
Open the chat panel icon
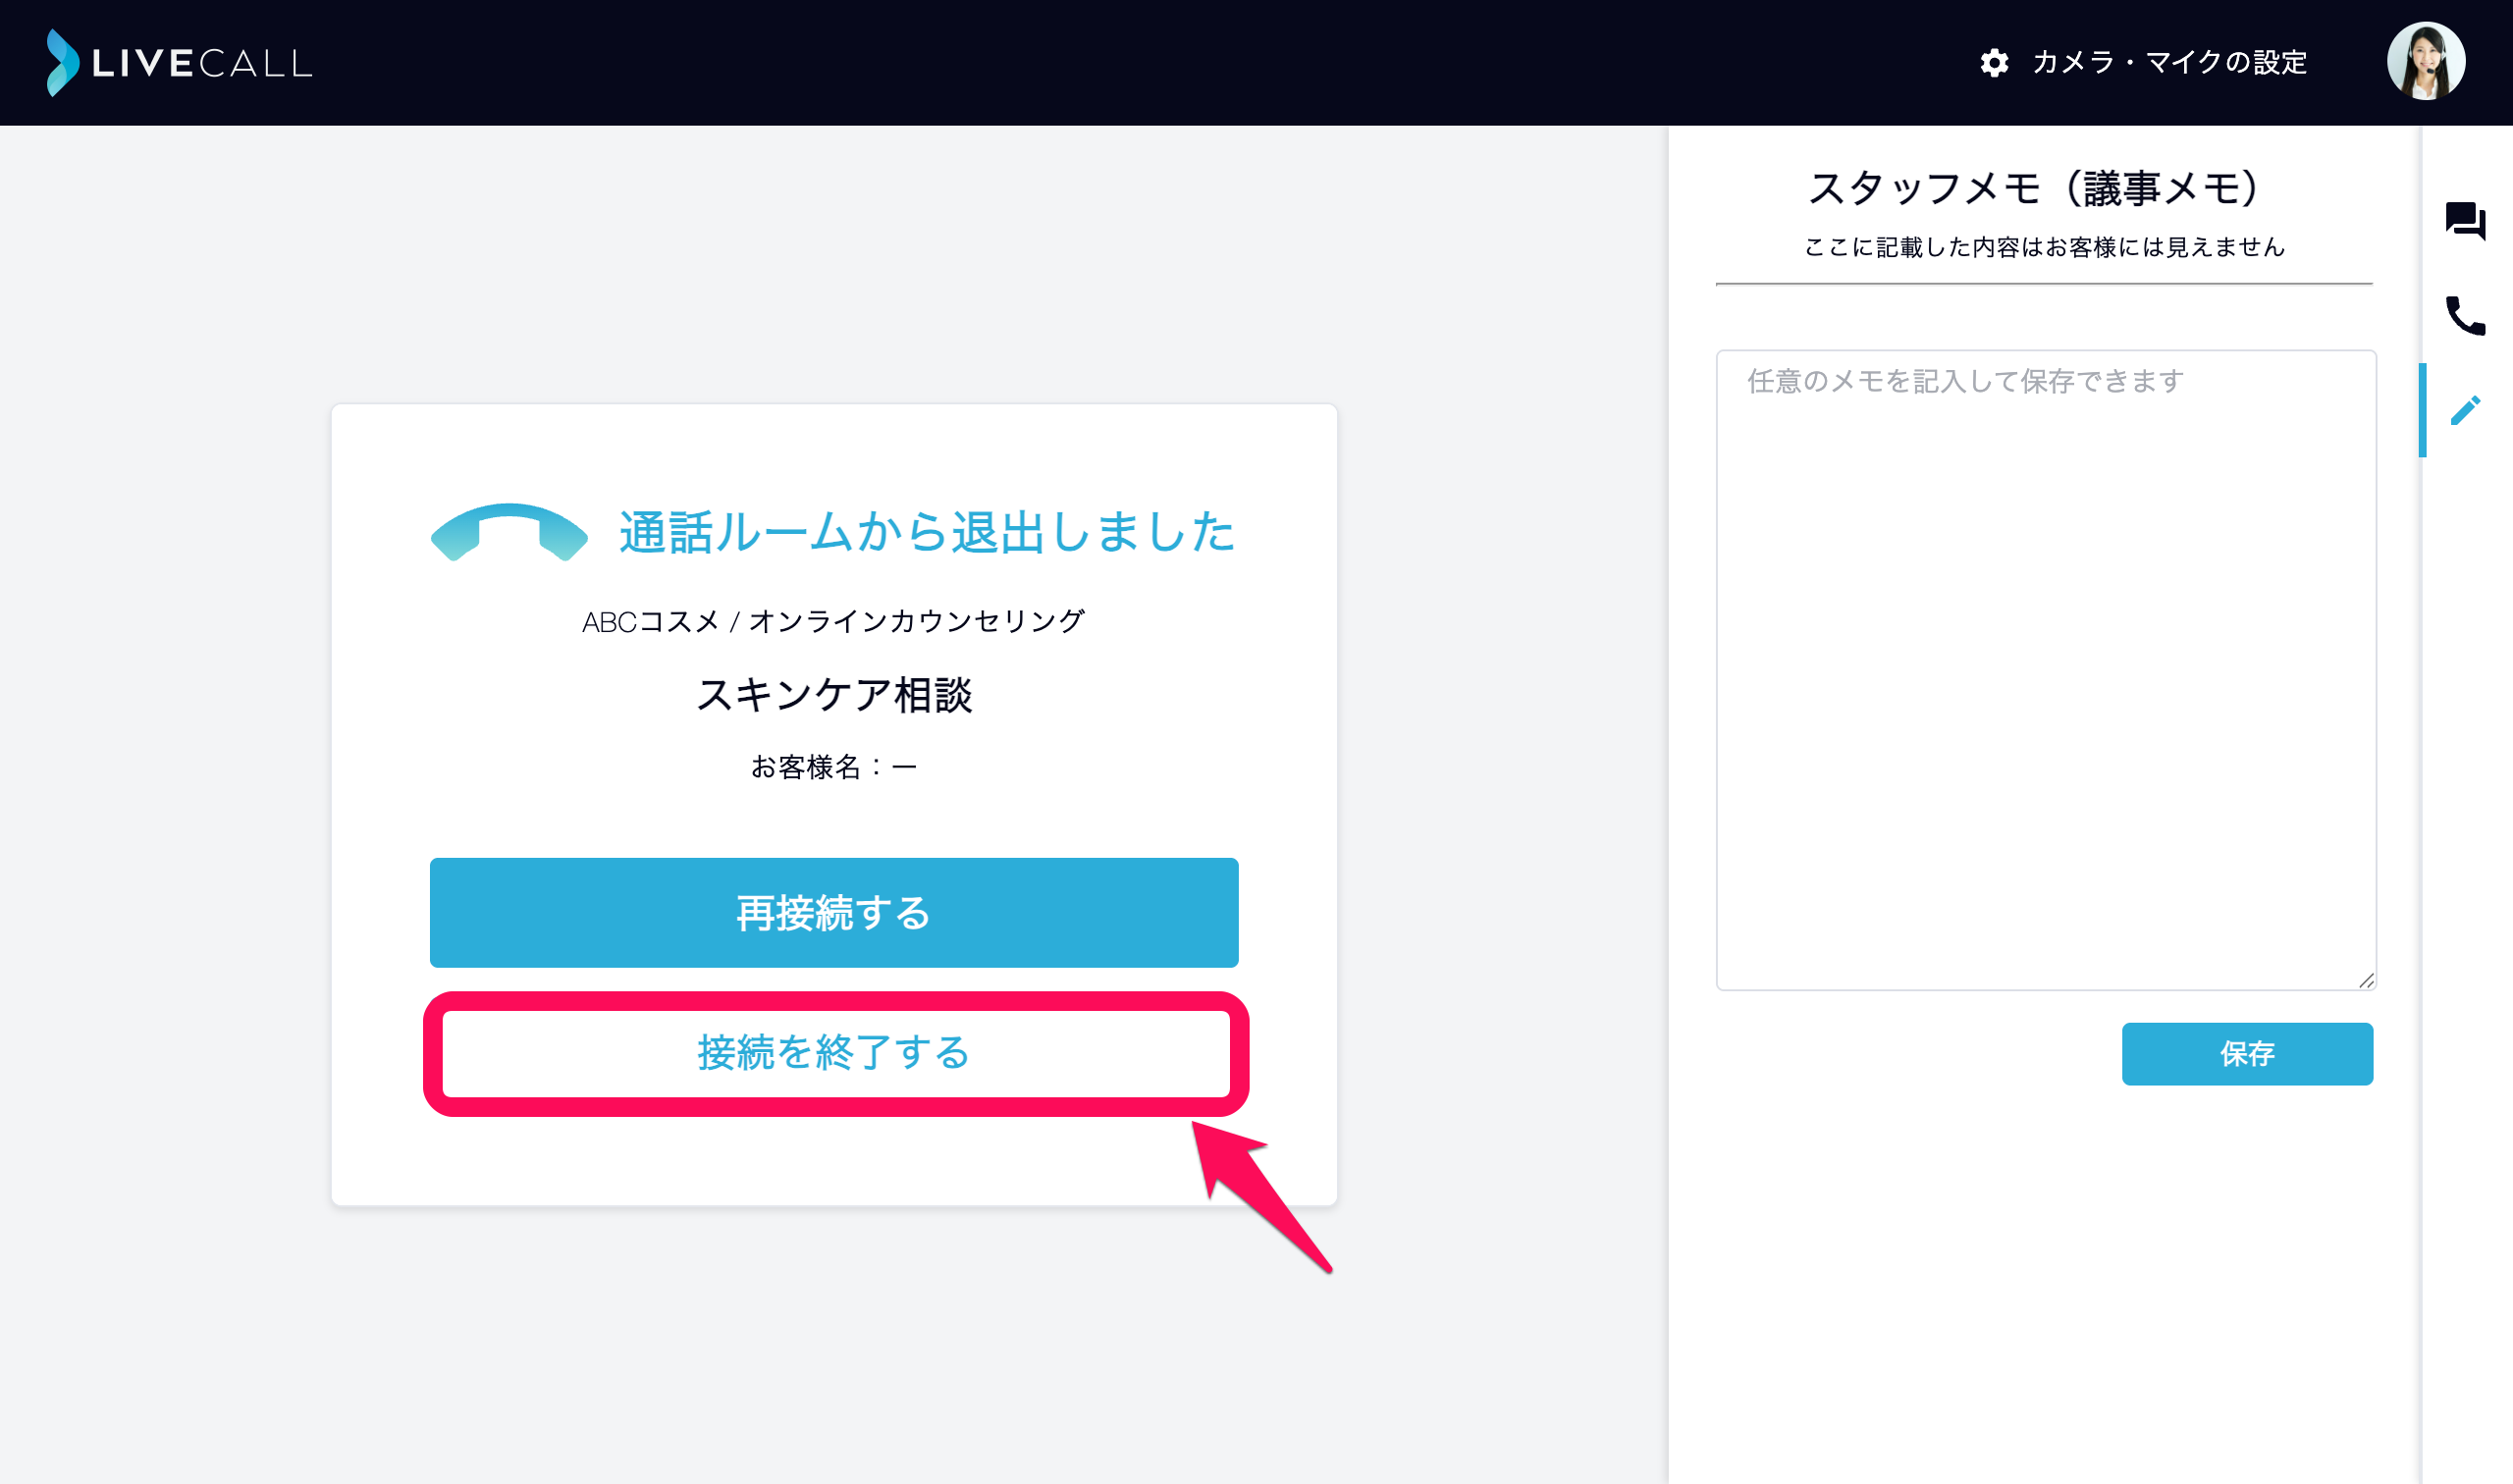2465,221
